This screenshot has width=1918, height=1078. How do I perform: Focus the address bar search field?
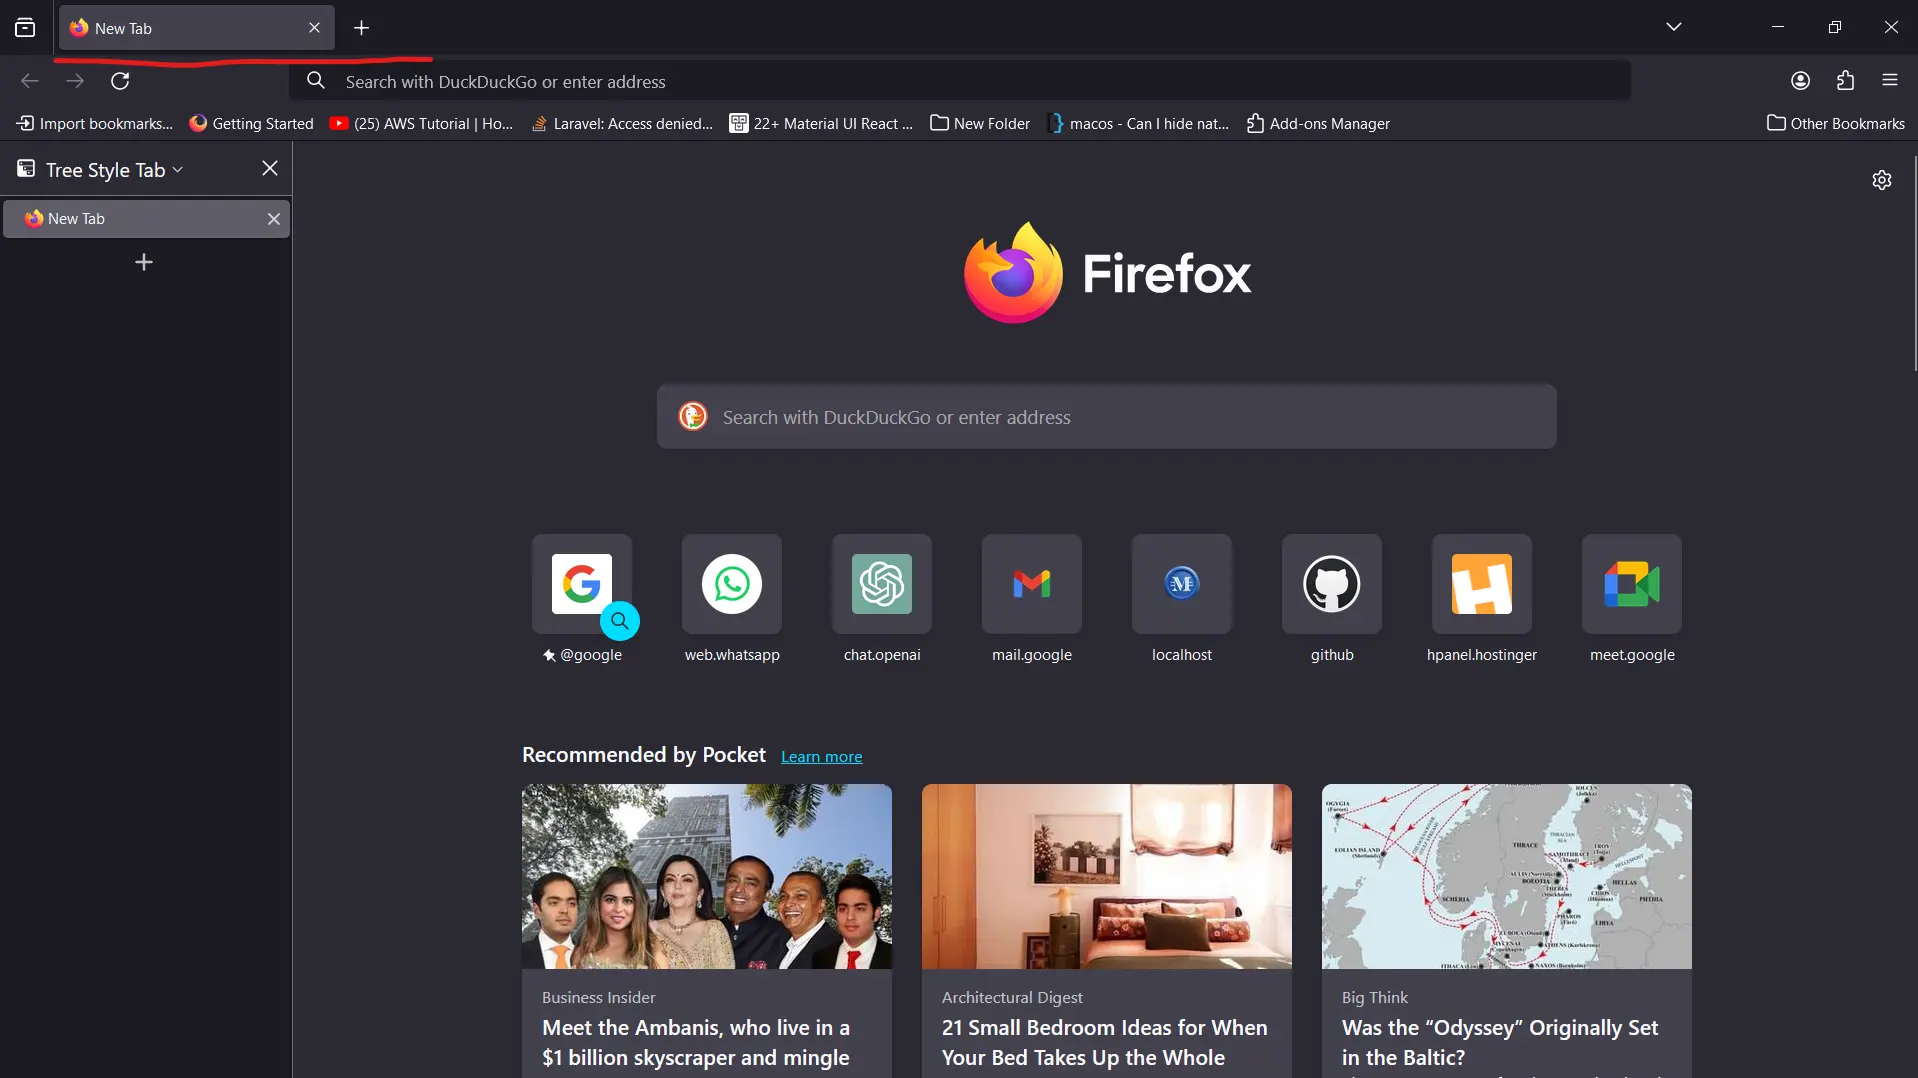click(960, 81)
